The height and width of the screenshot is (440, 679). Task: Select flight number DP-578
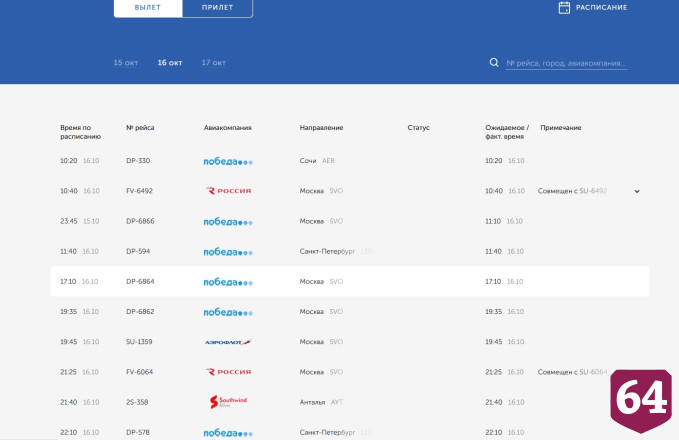pos(138,432)
